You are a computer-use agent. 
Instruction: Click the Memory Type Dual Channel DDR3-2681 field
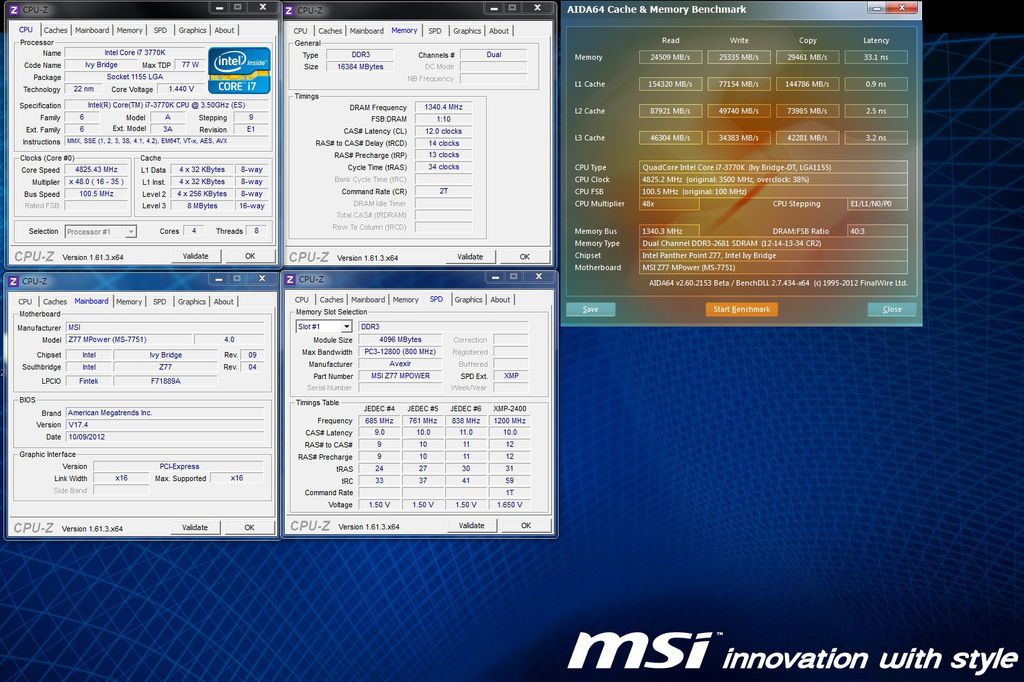pos(773,244)
